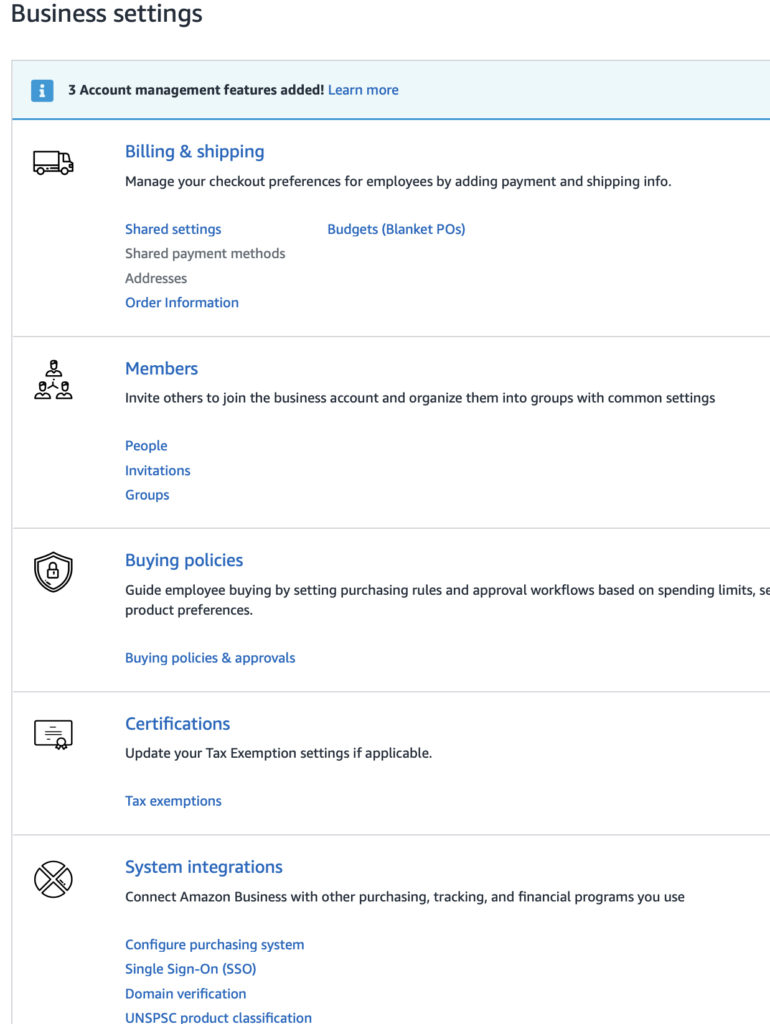Open Single Sign-On (SSO) settings
This screenshot has height=1024, width=770.
click(191, 969)
